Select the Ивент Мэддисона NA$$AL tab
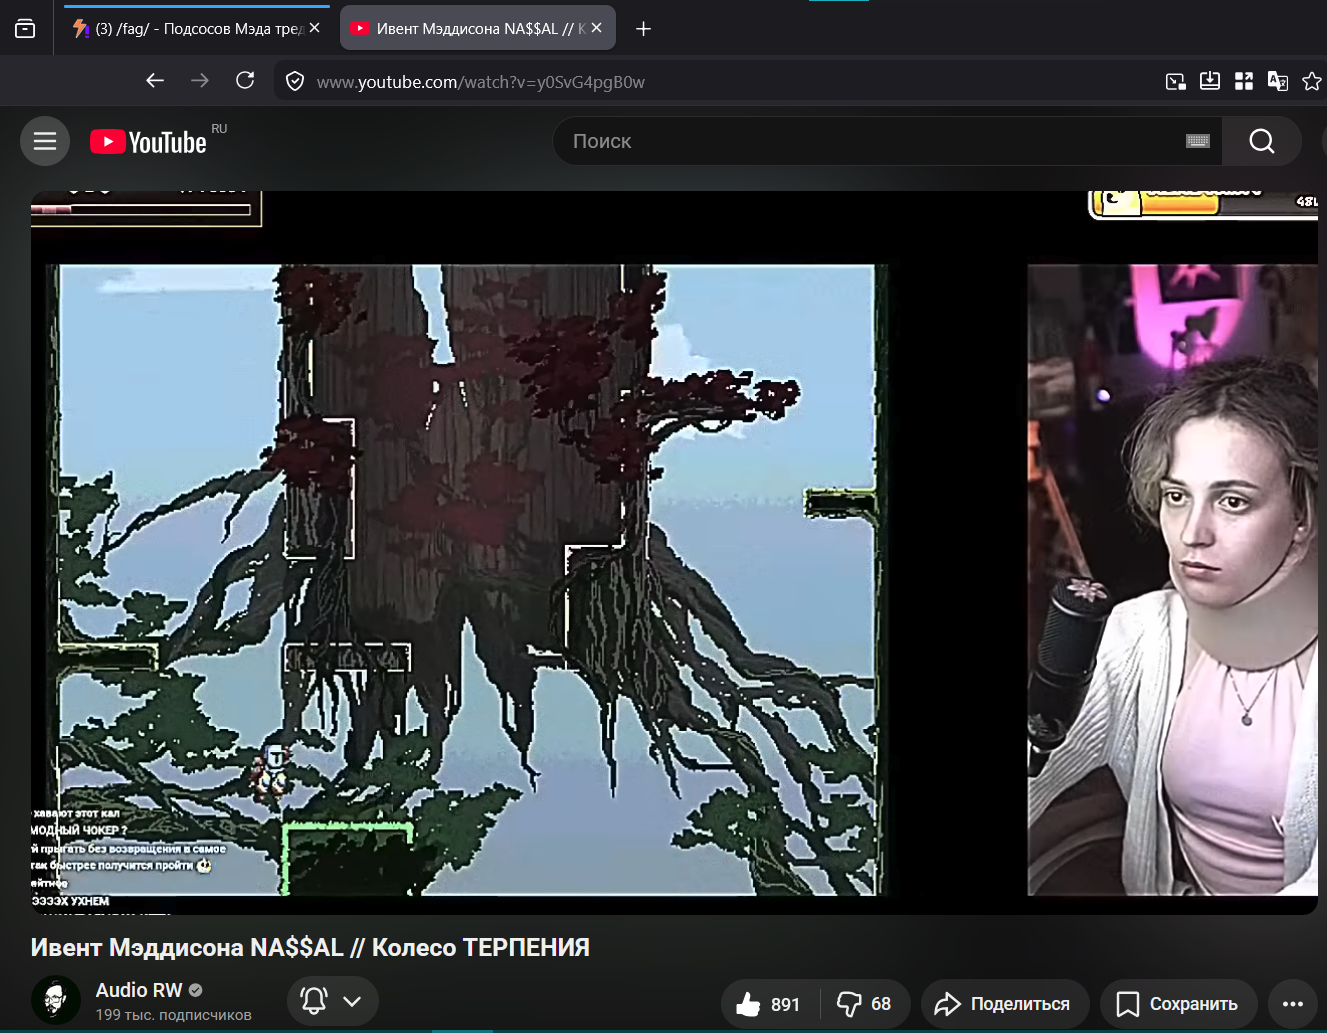1327x1033 pixels. (478, 29)
